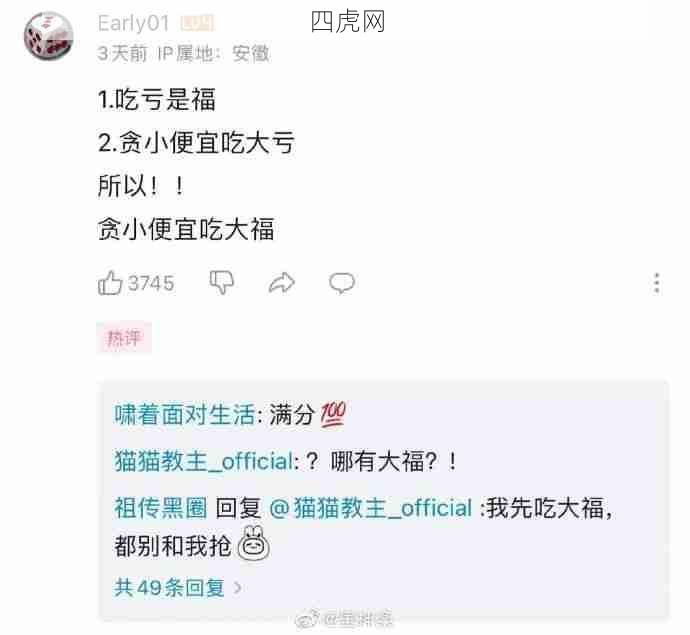Open Early01 username profile
This screenshot has width=690, height=635.
pos(133,23)
